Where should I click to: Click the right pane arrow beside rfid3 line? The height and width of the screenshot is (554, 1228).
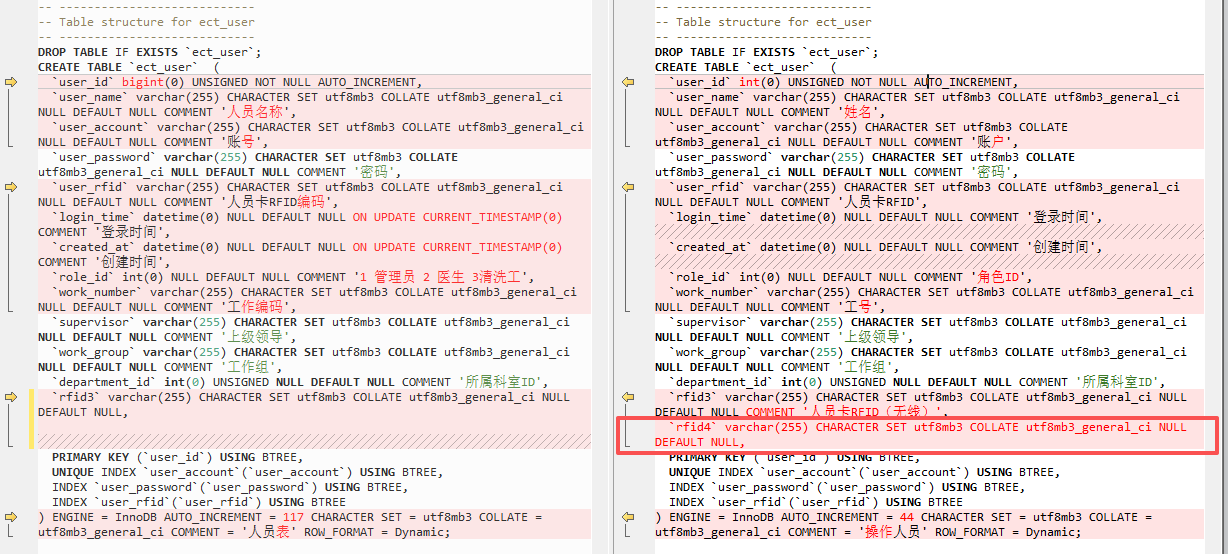click(x=628, y=397)
